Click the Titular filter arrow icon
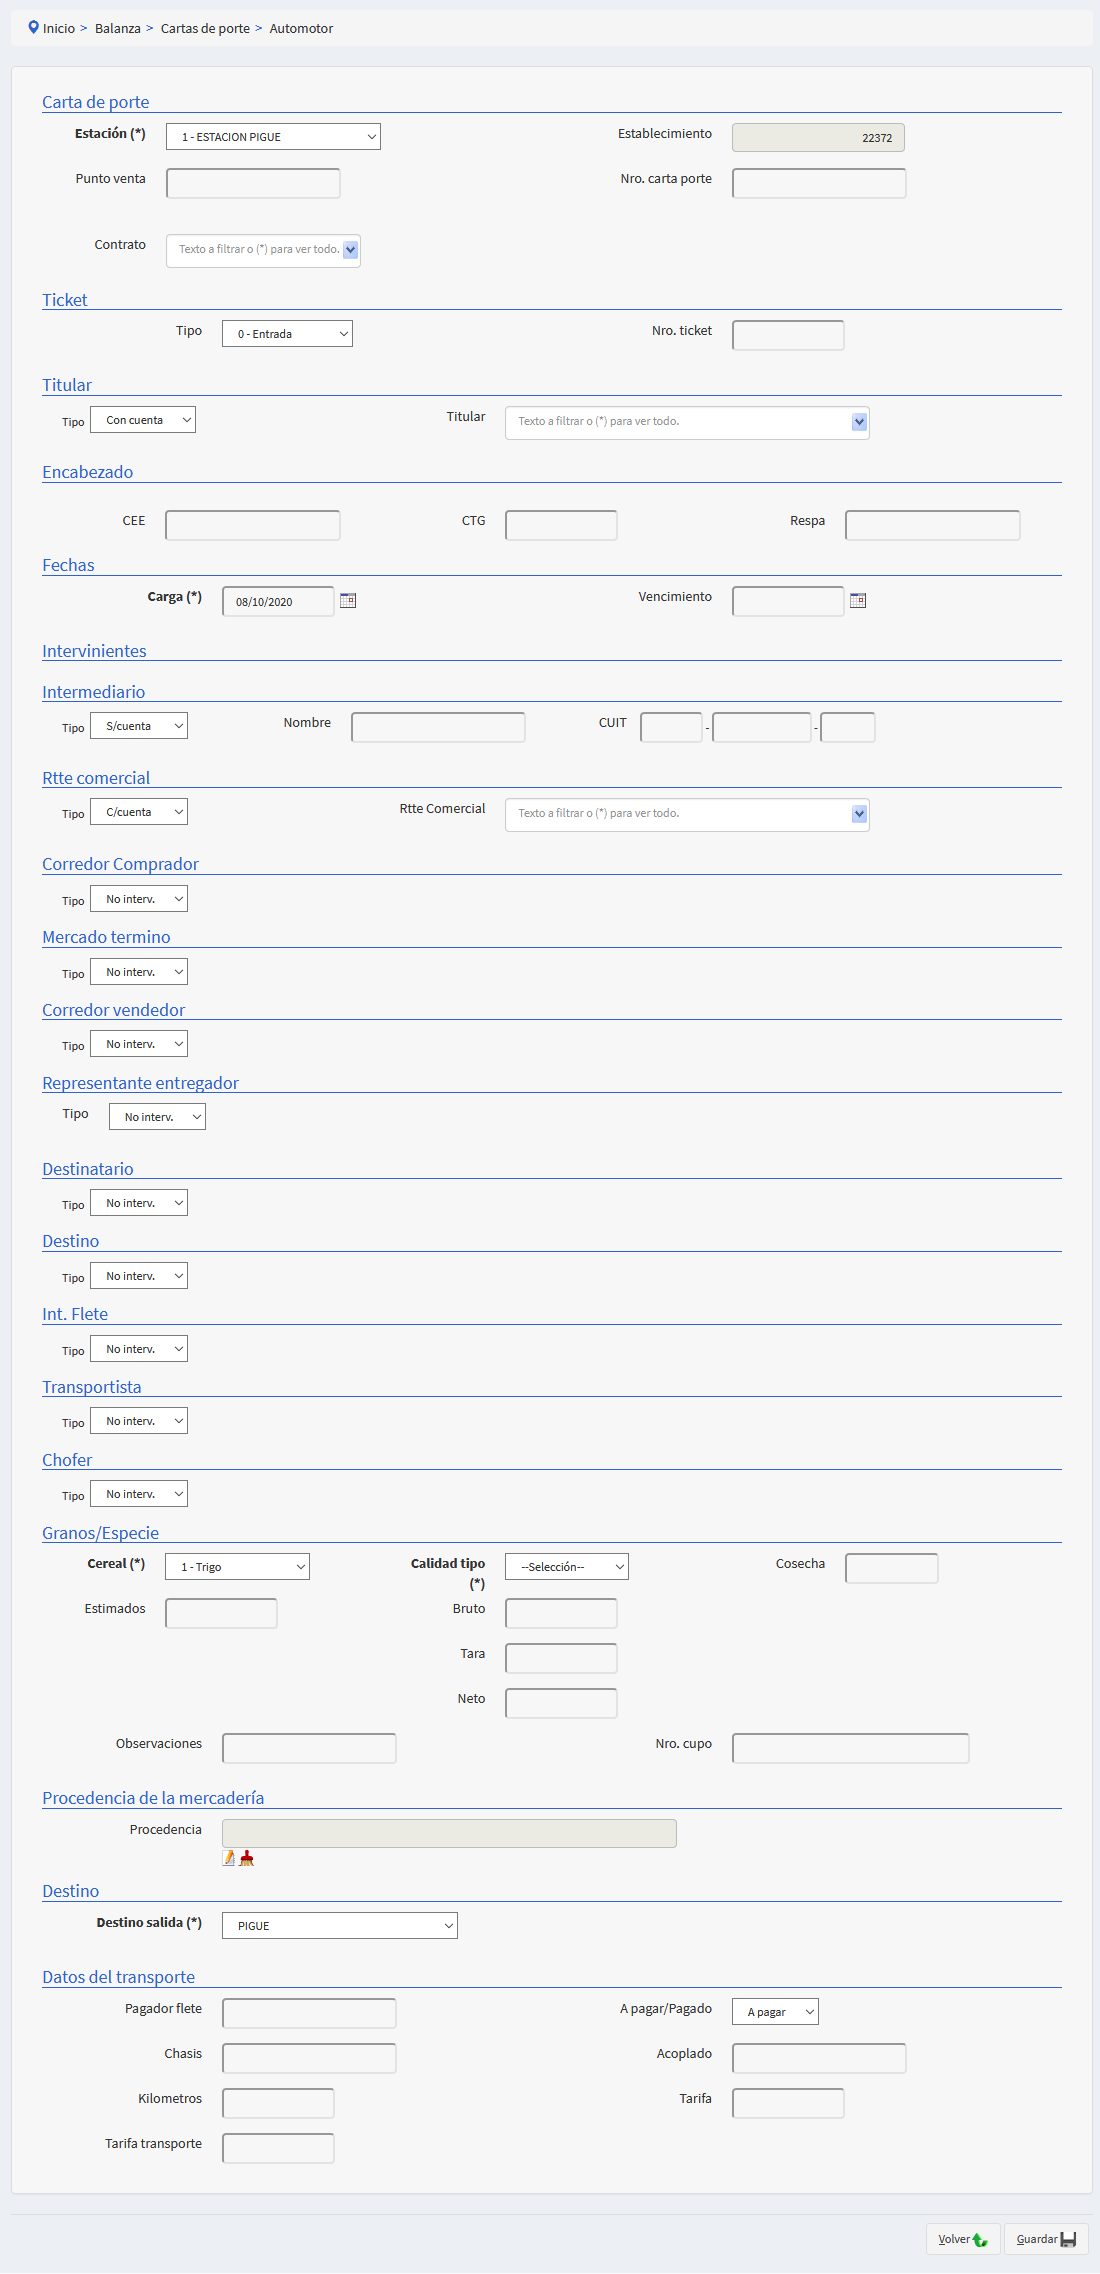The image size is (1100, 2274). (859, 422)
